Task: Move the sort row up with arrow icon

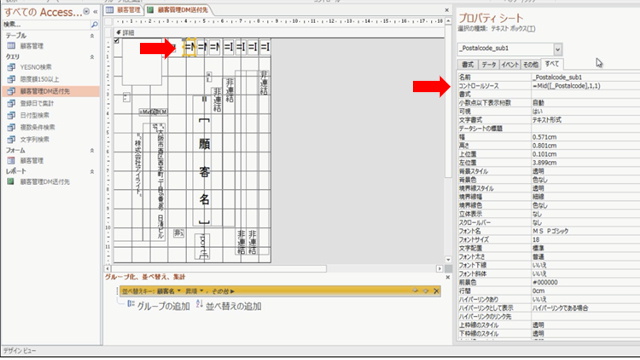Action: coord(415,291)
